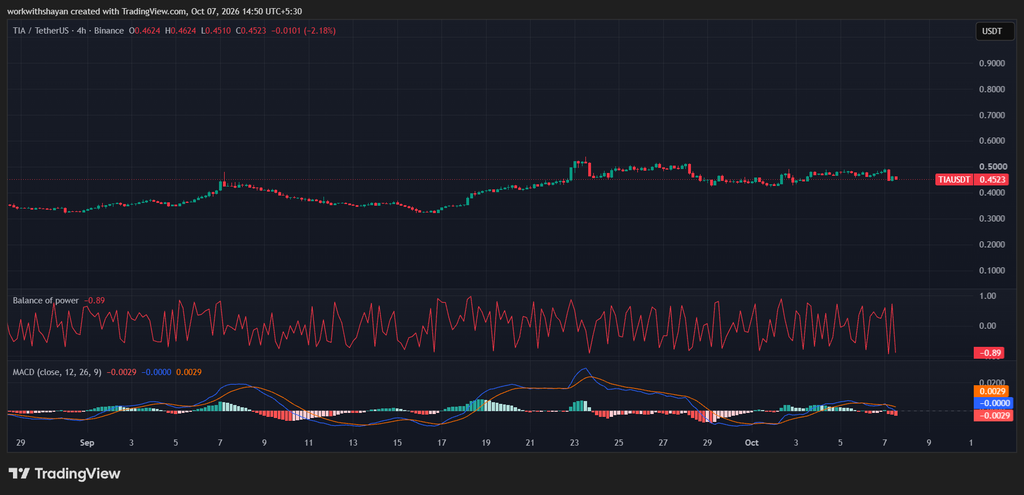Click the 1.00 Balance of power axis label
Screen dimensions: 1024x495
[x=988, y=296]
